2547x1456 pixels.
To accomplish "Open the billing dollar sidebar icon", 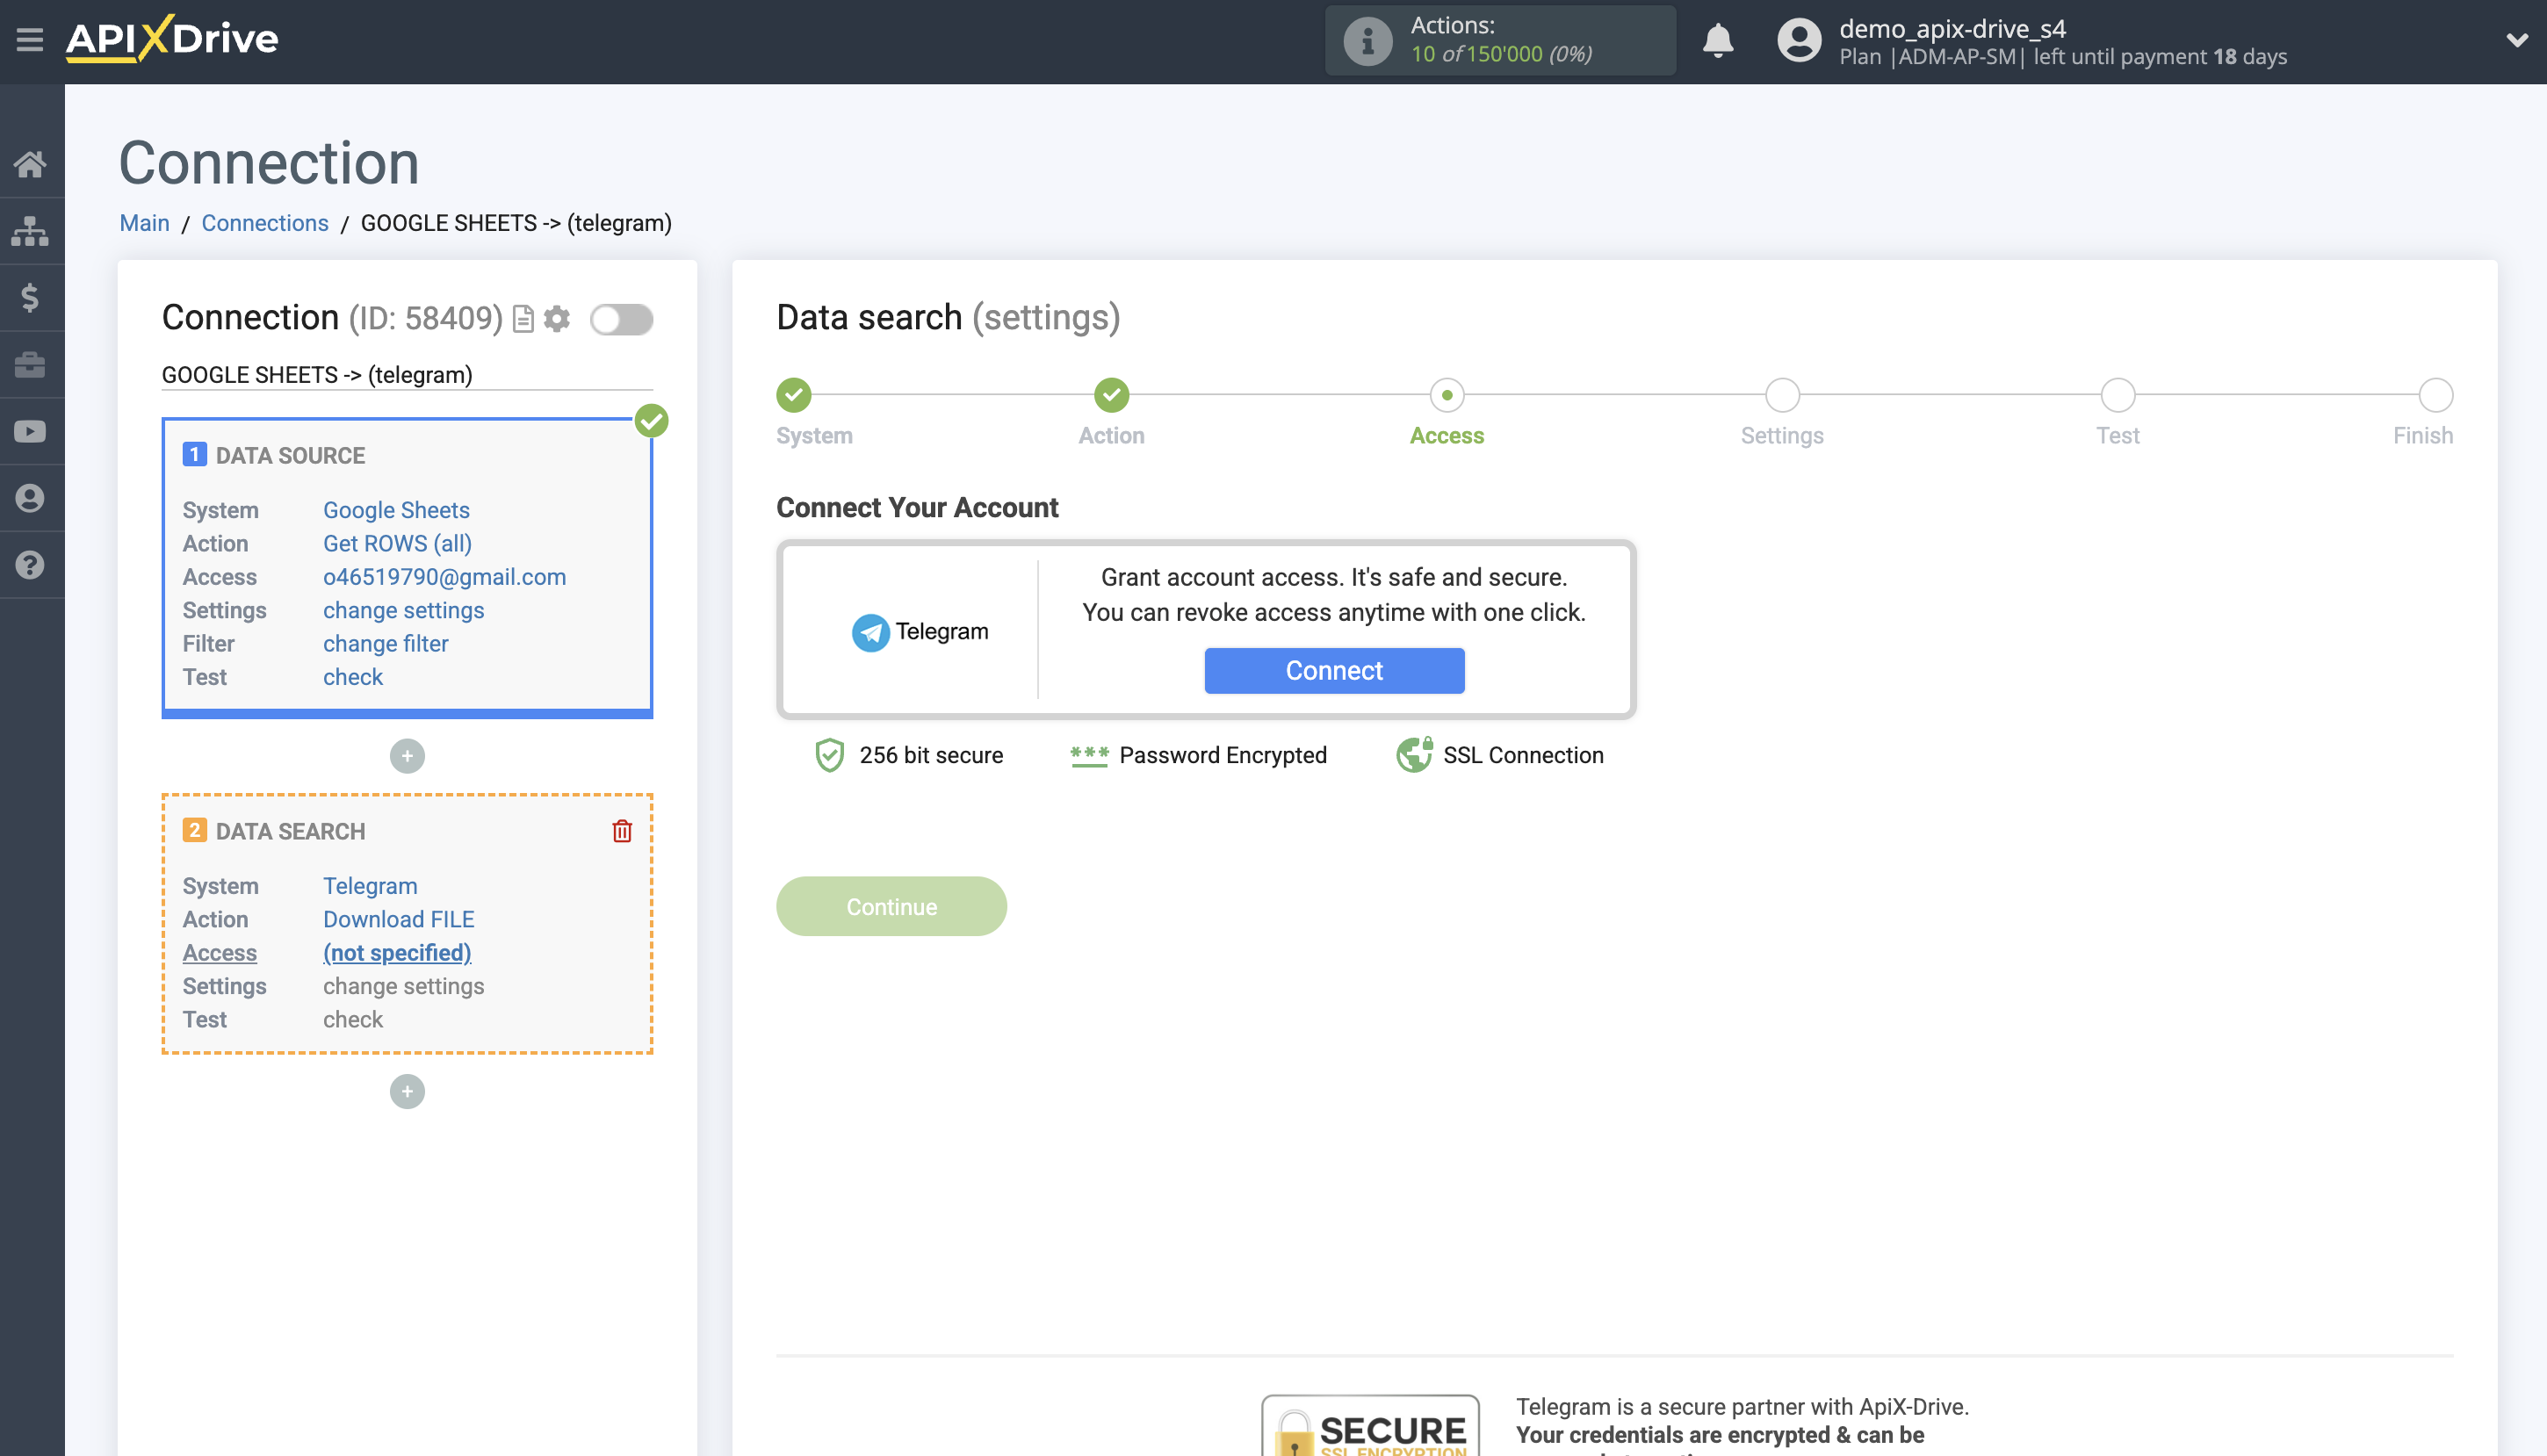I will [30, 298].
